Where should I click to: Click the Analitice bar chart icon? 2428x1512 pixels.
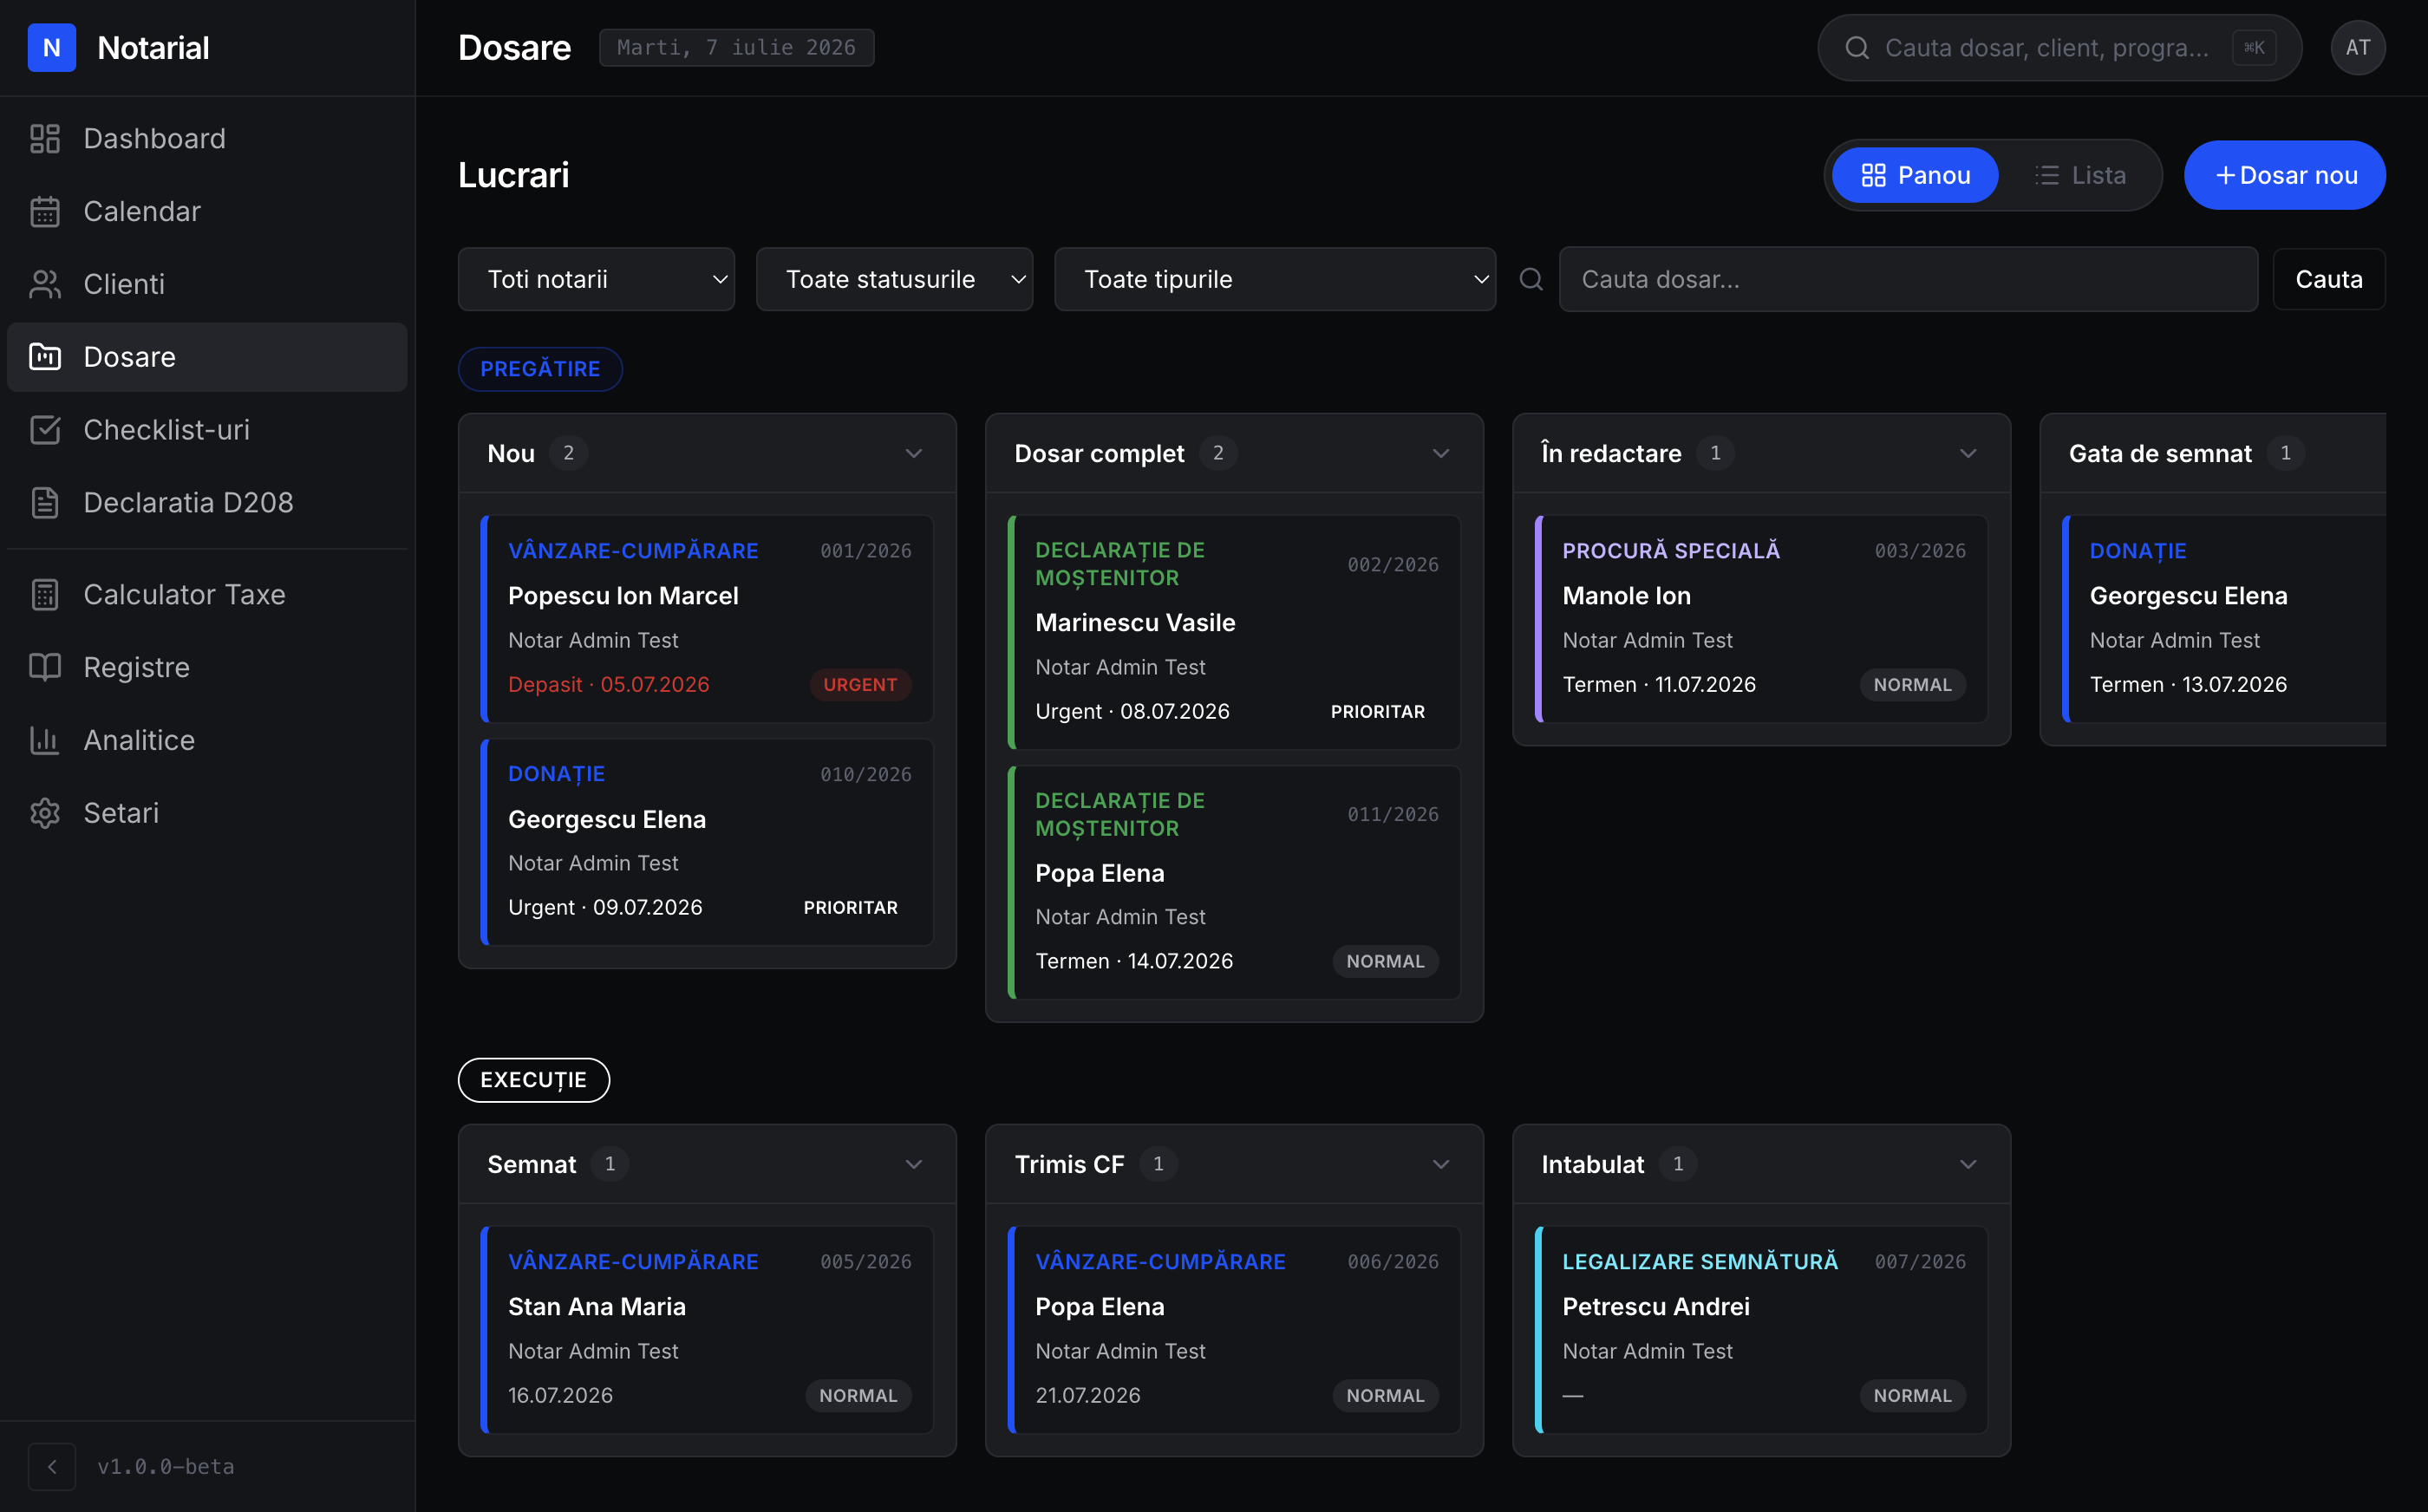pyautogui.click(x=45, y=741)
